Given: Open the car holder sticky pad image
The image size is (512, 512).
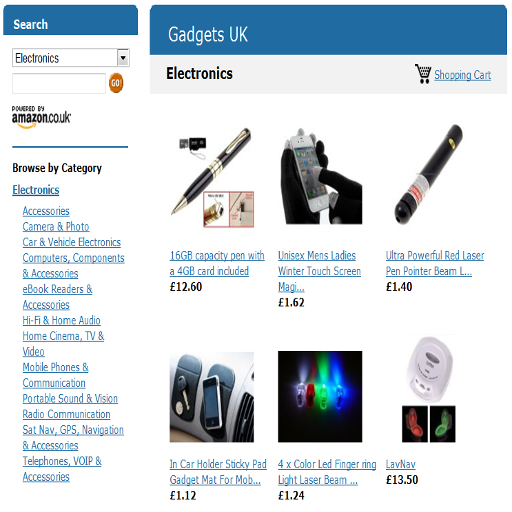Looking at the screenshot, I should 212,397.
